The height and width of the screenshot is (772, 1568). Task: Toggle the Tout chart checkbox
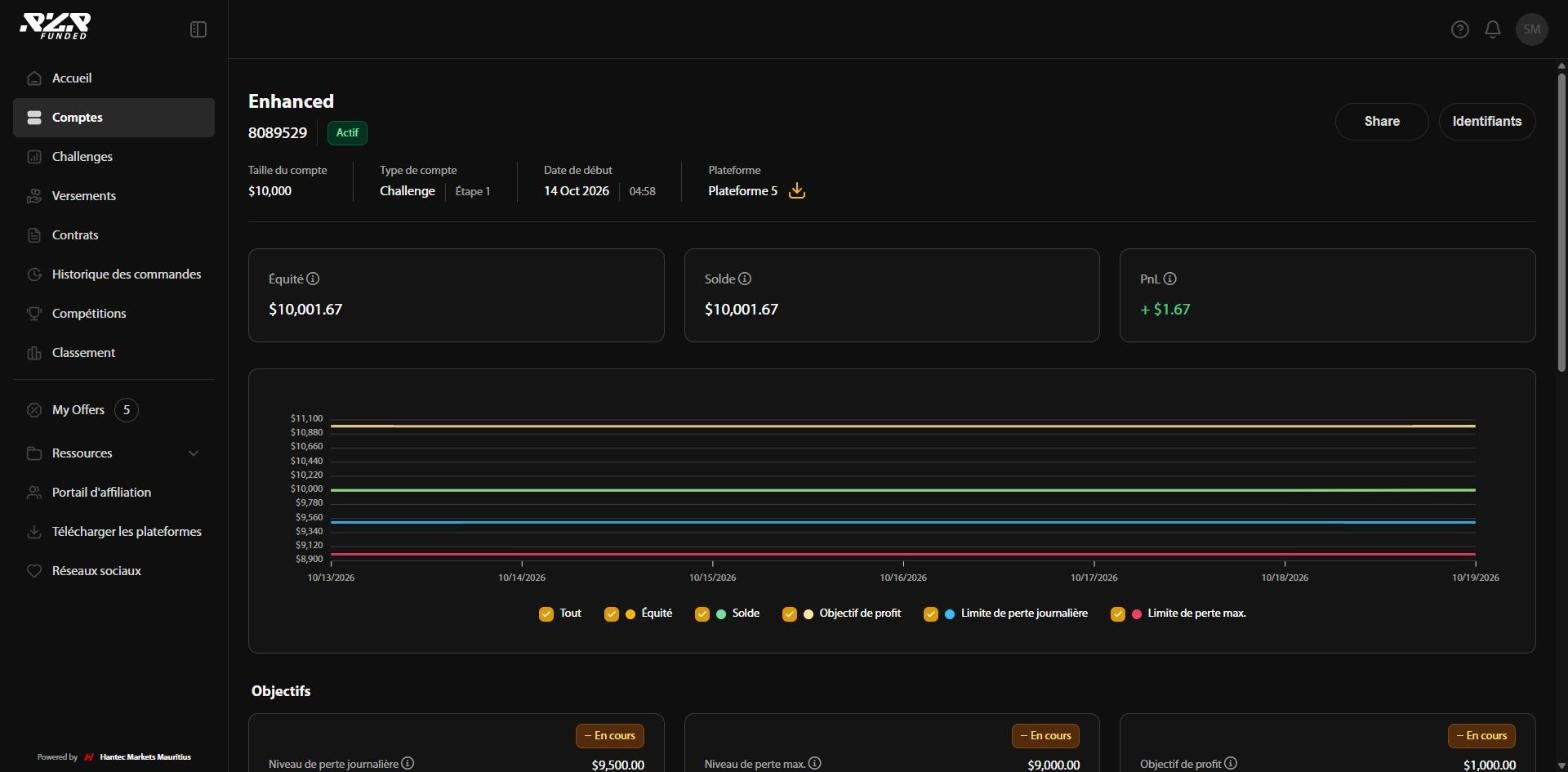click(546, 614)
